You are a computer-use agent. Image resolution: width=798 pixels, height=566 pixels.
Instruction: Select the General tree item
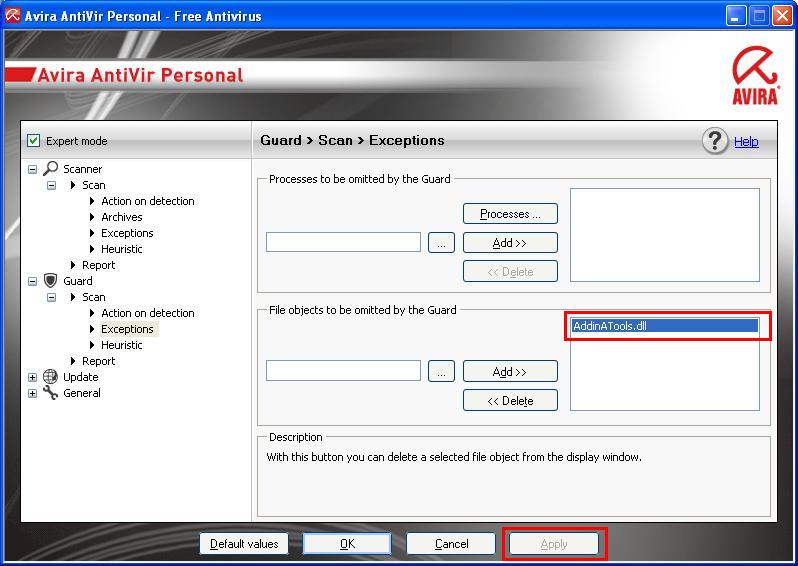pyautogui.click(x=81, y=393)
